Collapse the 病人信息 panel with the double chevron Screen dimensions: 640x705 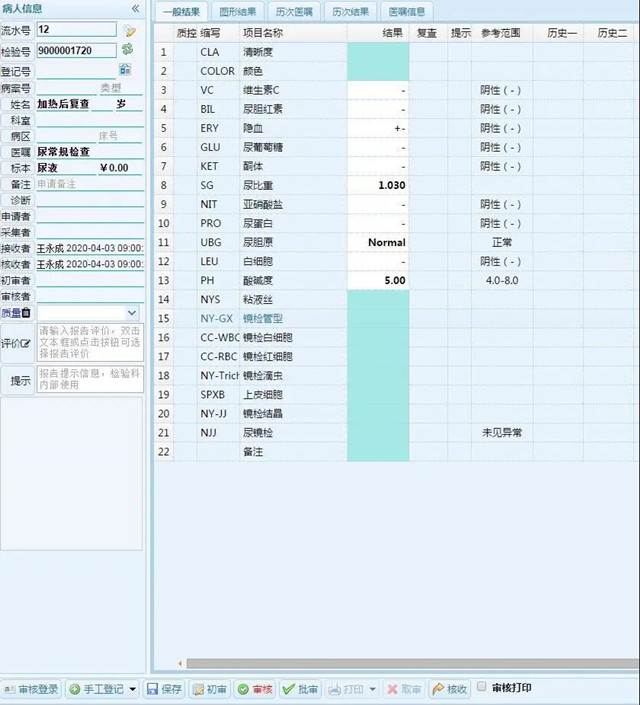pos(135,9)
